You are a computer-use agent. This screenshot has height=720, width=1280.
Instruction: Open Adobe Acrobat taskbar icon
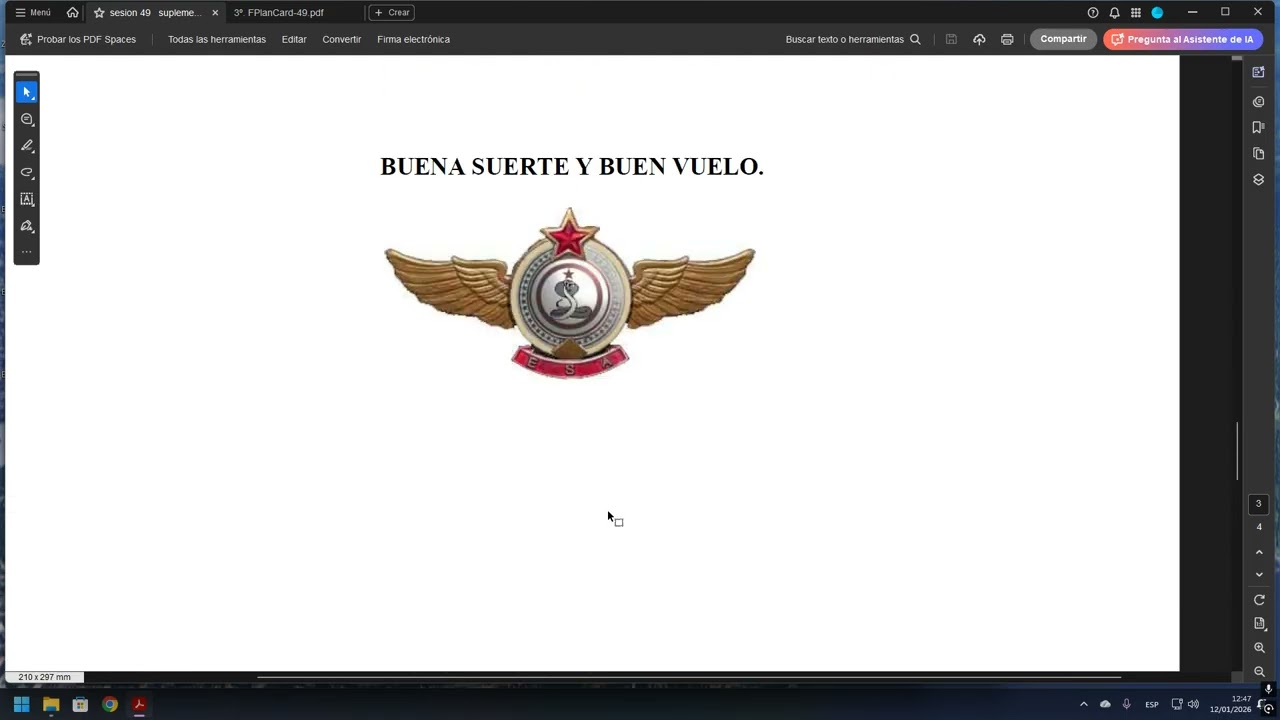pyautogui.click(x=139, y=704)
